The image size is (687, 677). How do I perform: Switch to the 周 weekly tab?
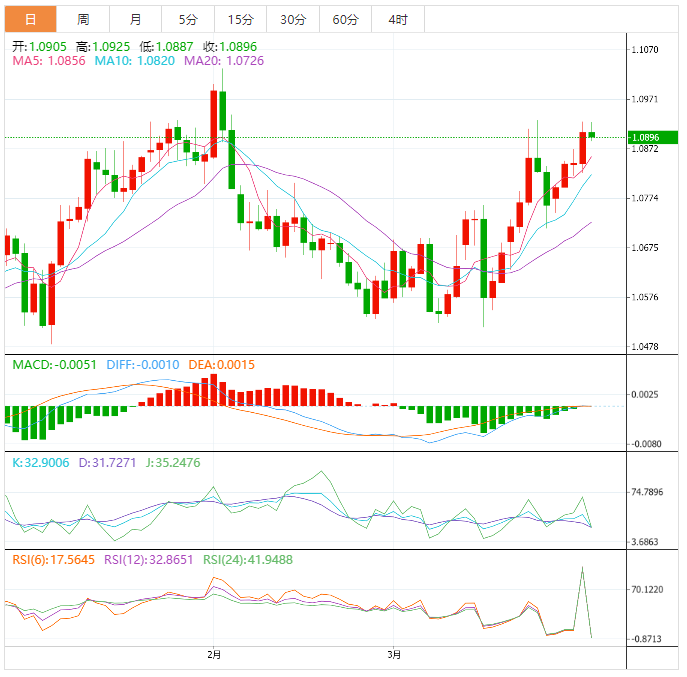tap(83, 19)
